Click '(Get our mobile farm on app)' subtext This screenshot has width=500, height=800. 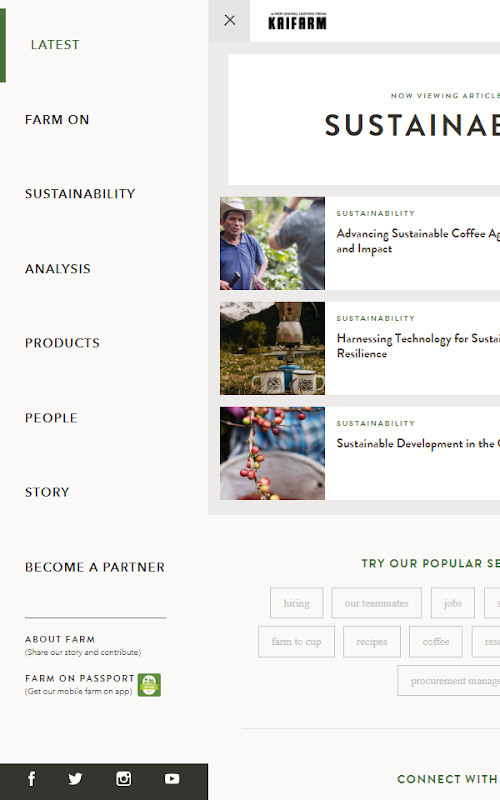pyautogui.click(x=79, y=691)
